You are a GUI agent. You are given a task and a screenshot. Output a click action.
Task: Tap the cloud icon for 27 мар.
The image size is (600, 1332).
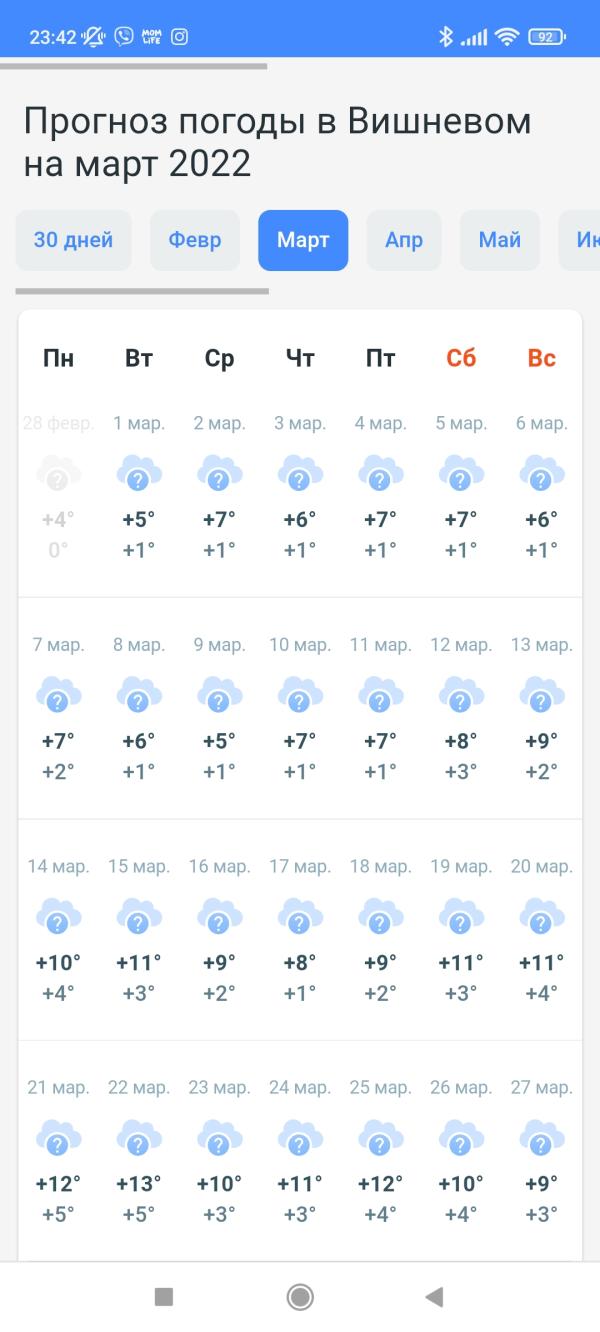[541, 1137]
